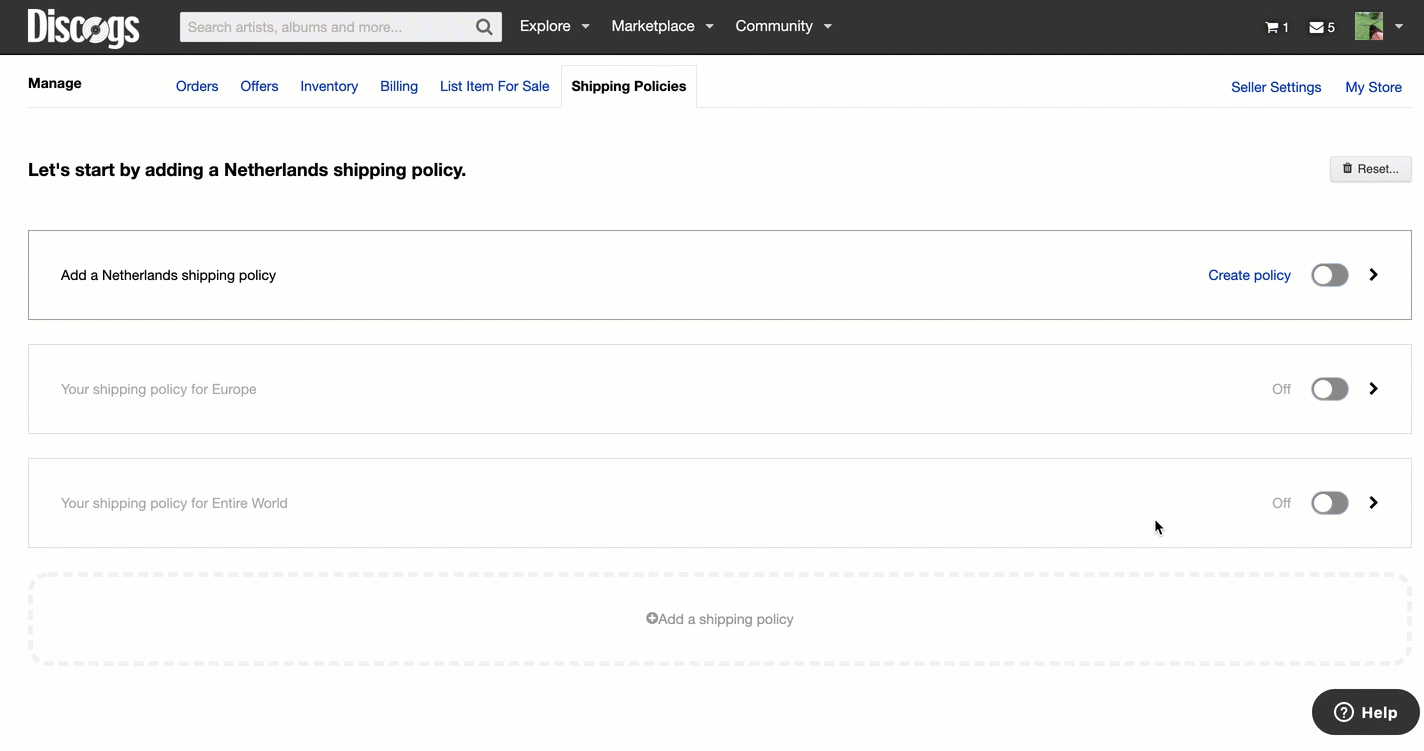Open the Help widget button

(x=1366, y=712)
